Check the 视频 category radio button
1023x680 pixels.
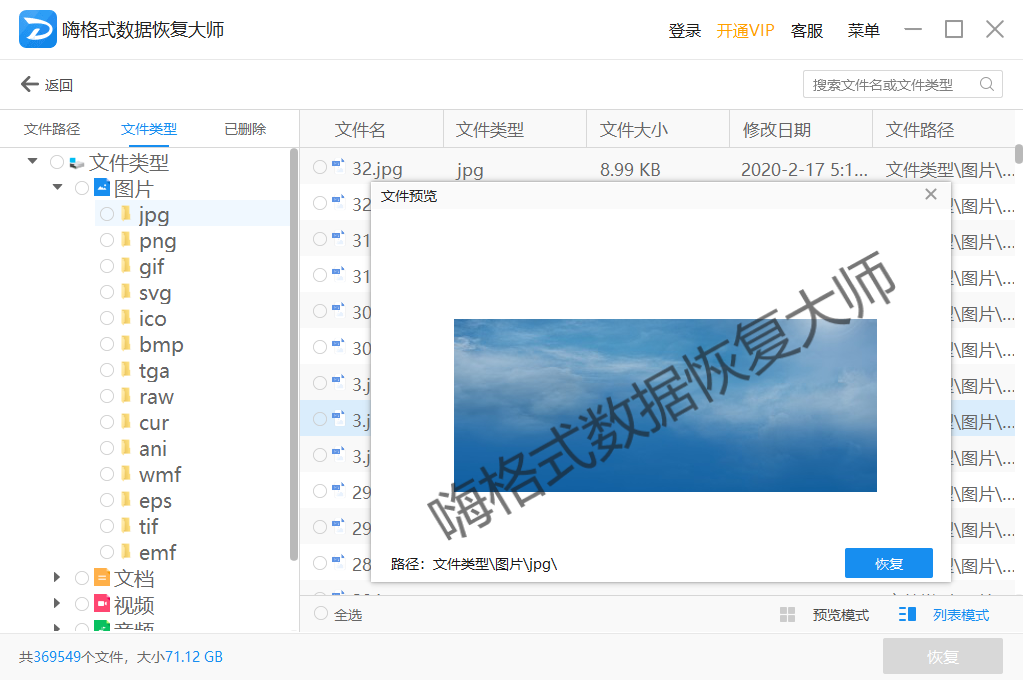point(82,604)
